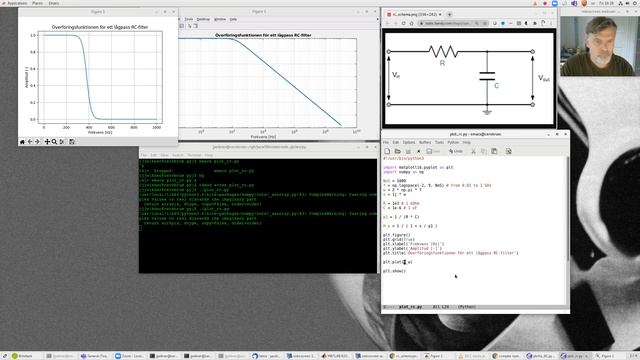Open Desktop menu in MATLAB figure window

click(203, 19)
